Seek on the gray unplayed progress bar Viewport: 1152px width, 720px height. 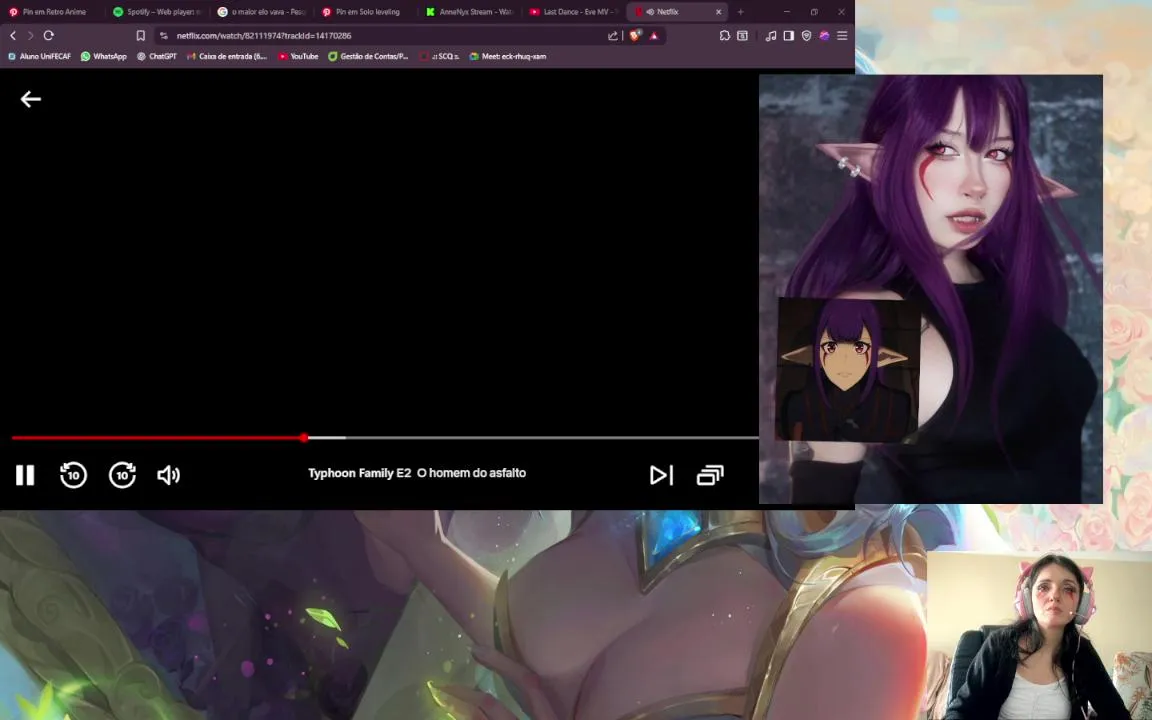click(x=551, y=438)
